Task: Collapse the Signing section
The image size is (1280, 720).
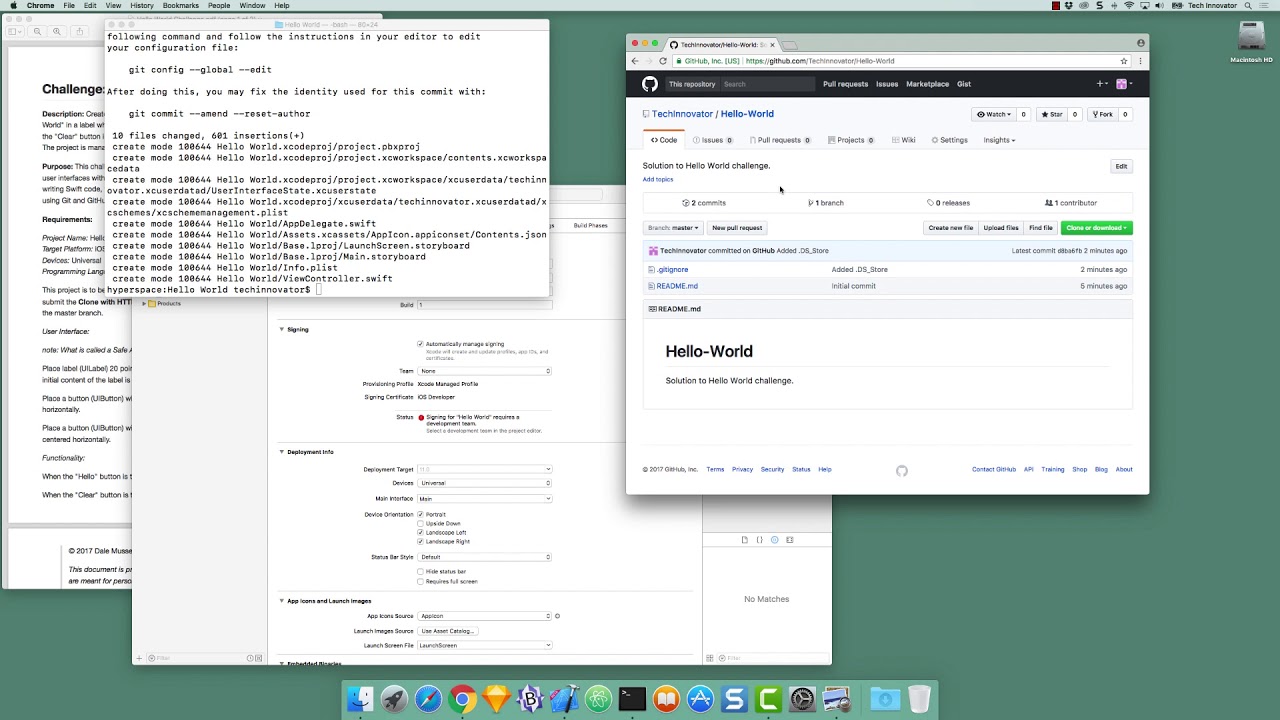Action: 281,329
